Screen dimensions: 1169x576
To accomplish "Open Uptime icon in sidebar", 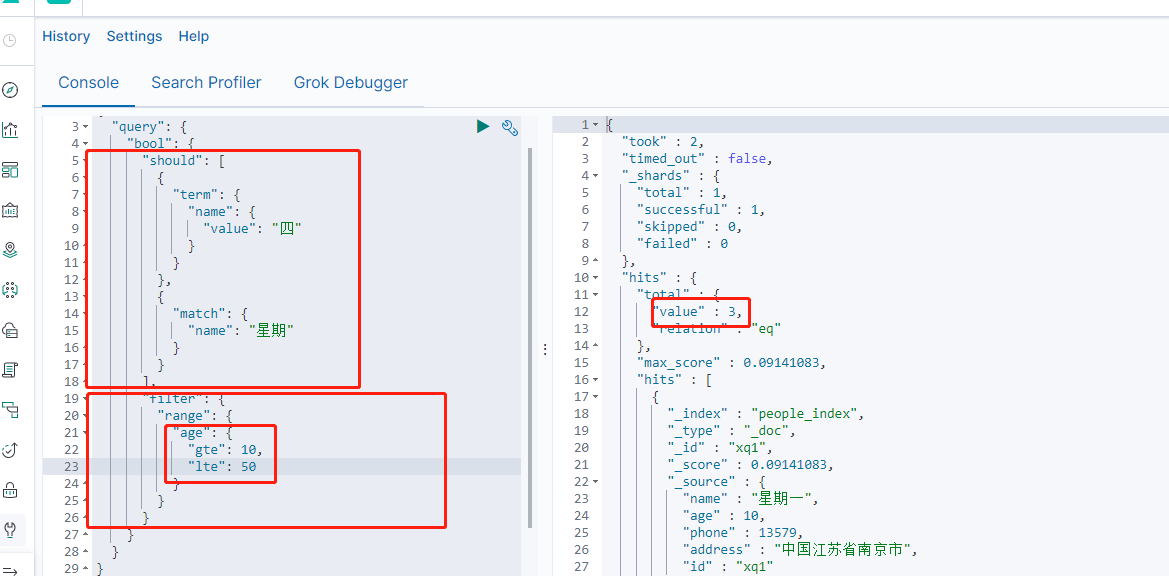I will (x=10, y=450).
